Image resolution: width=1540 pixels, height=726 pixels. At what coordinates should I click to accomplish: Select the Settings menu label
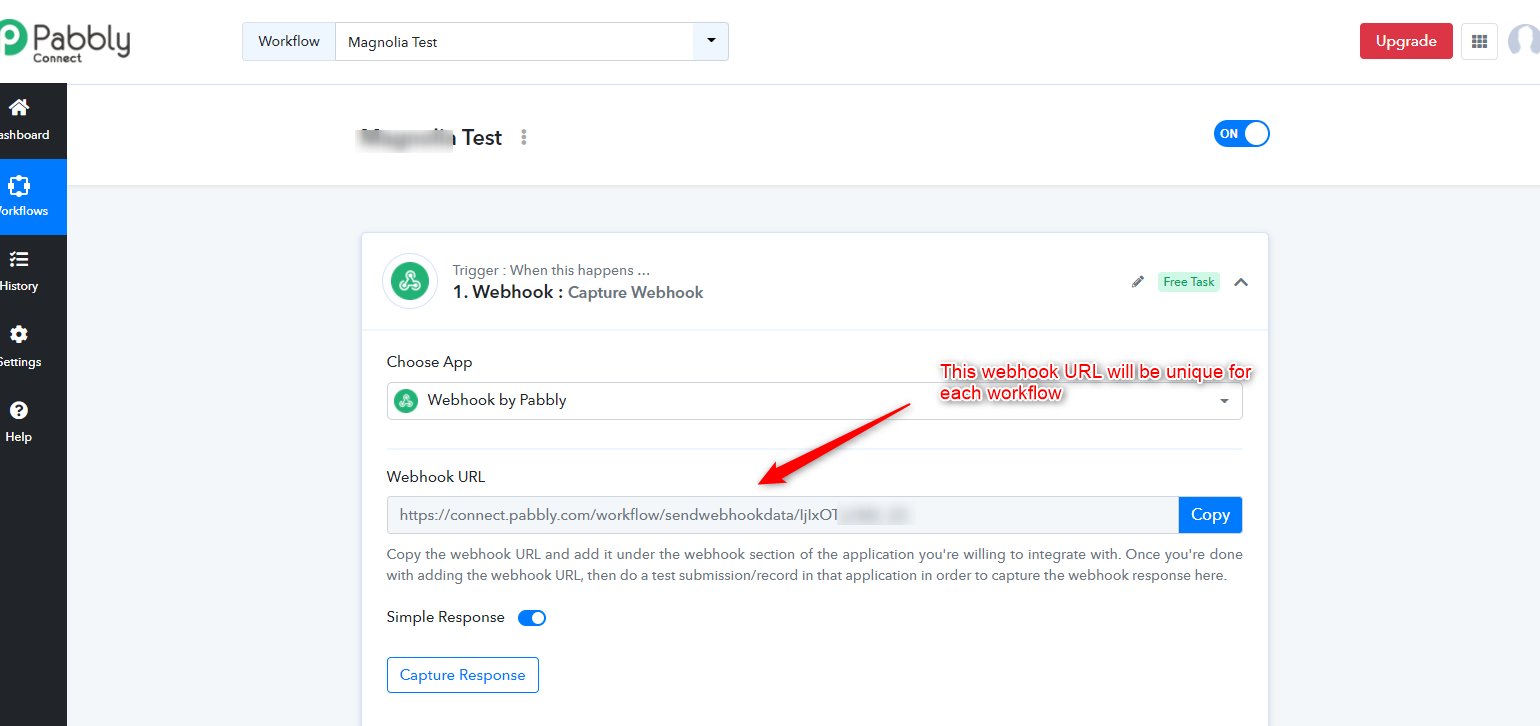pyautogui.click(x=20, y=362)
